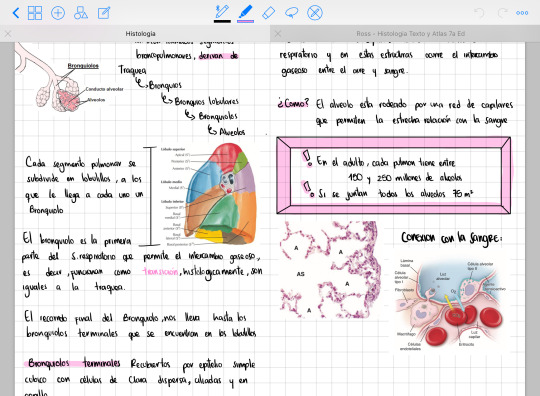This screenshot has width=540, height=396.
Task: Switch to the Histologia tab
Action: [x=140, y=34]
